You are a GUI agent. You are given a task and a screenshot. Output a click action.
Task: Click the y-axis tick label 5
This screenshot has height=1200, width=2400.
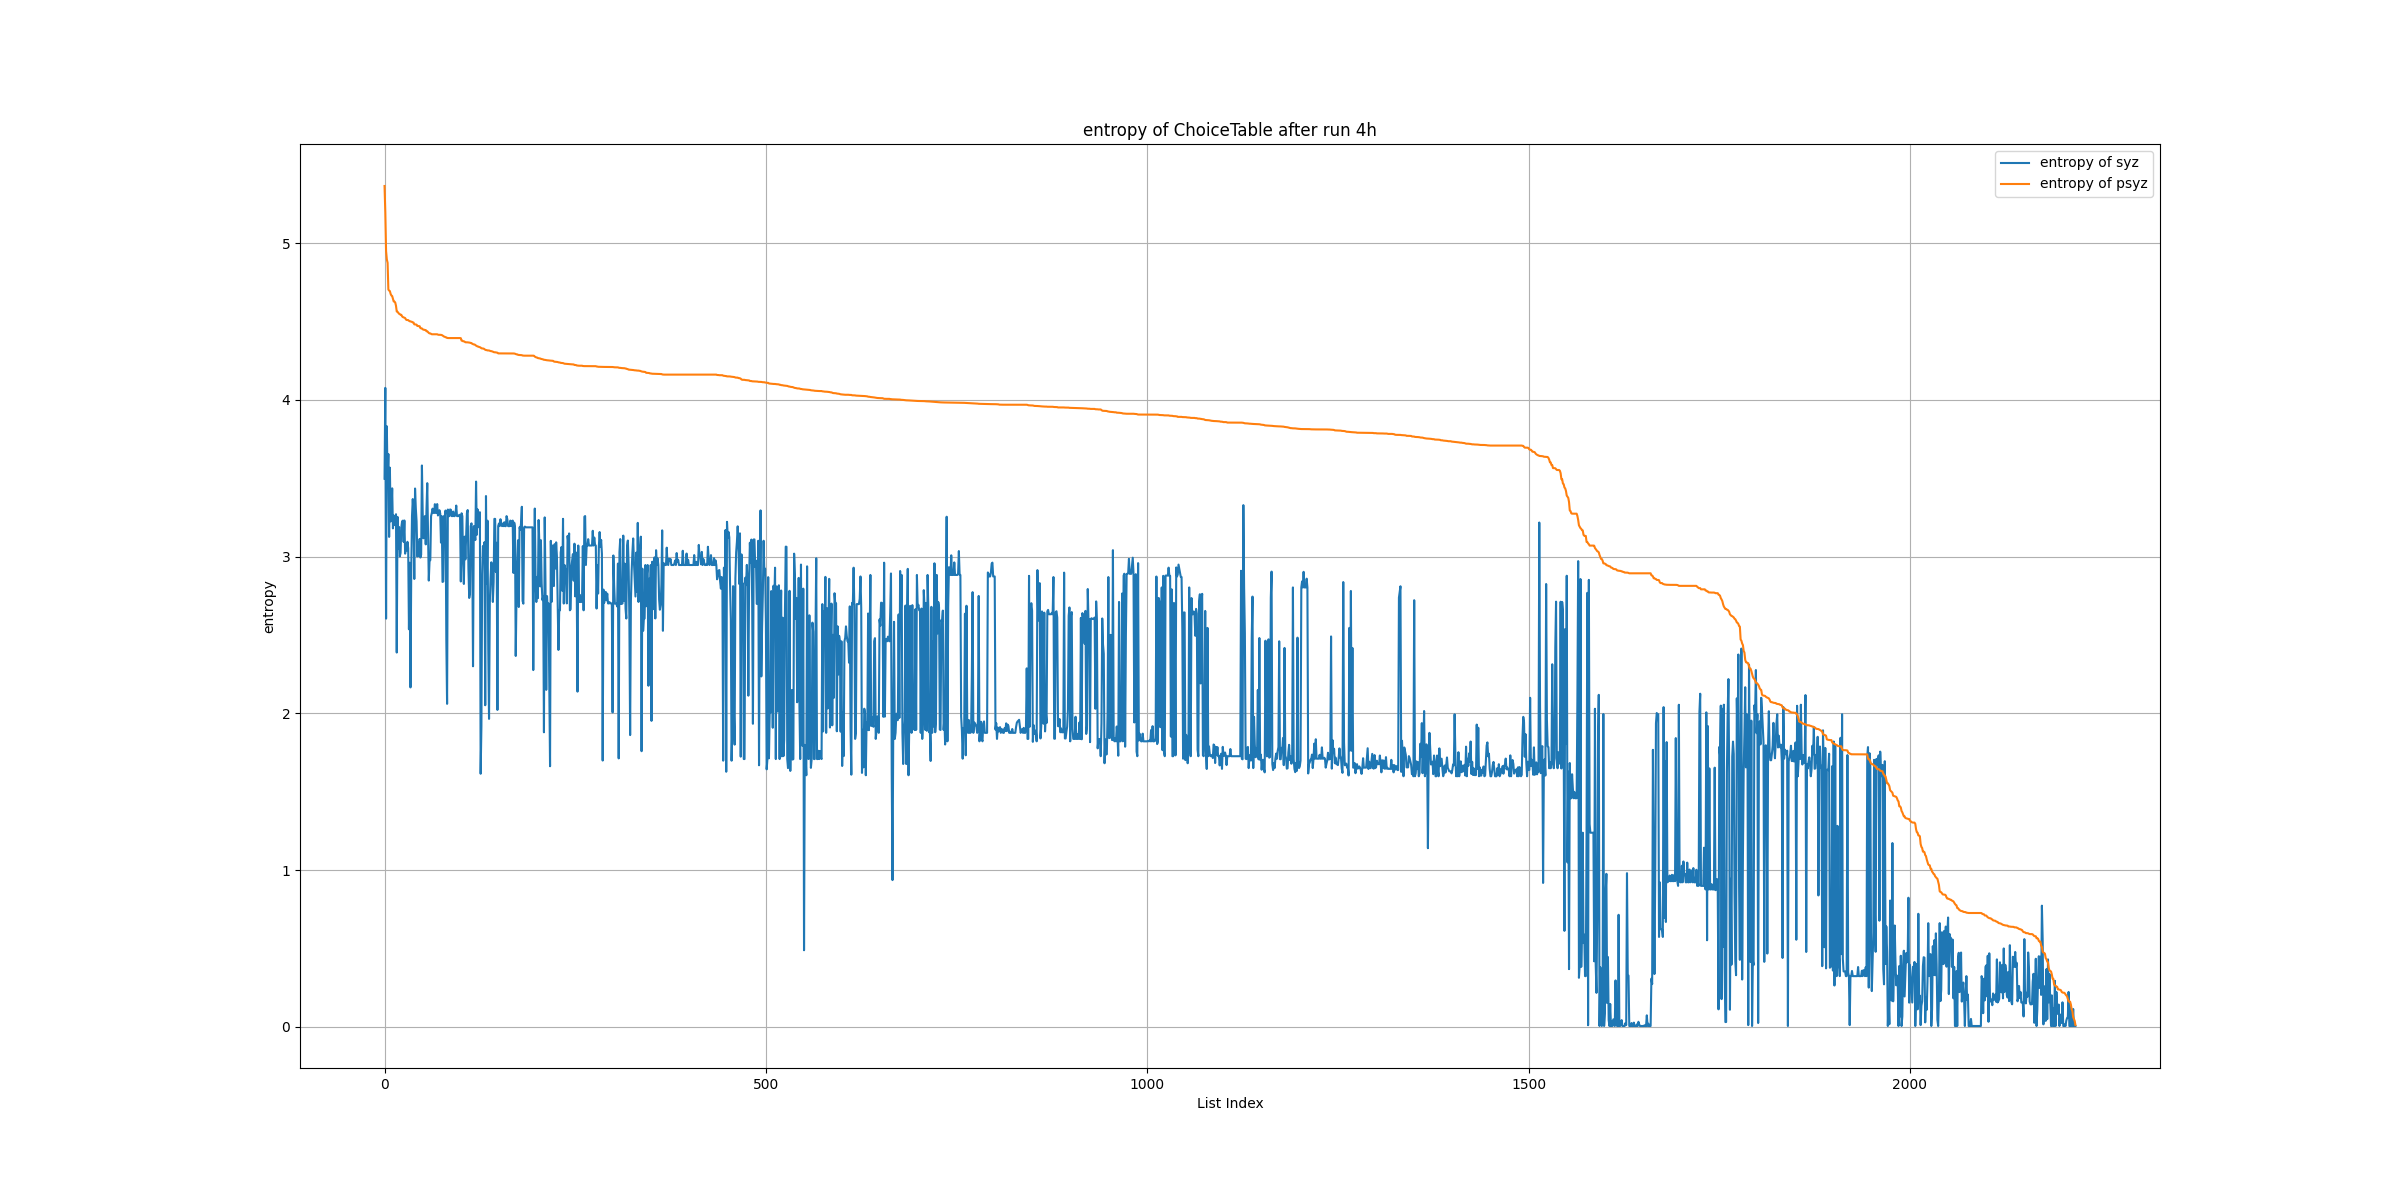(286, 244)
